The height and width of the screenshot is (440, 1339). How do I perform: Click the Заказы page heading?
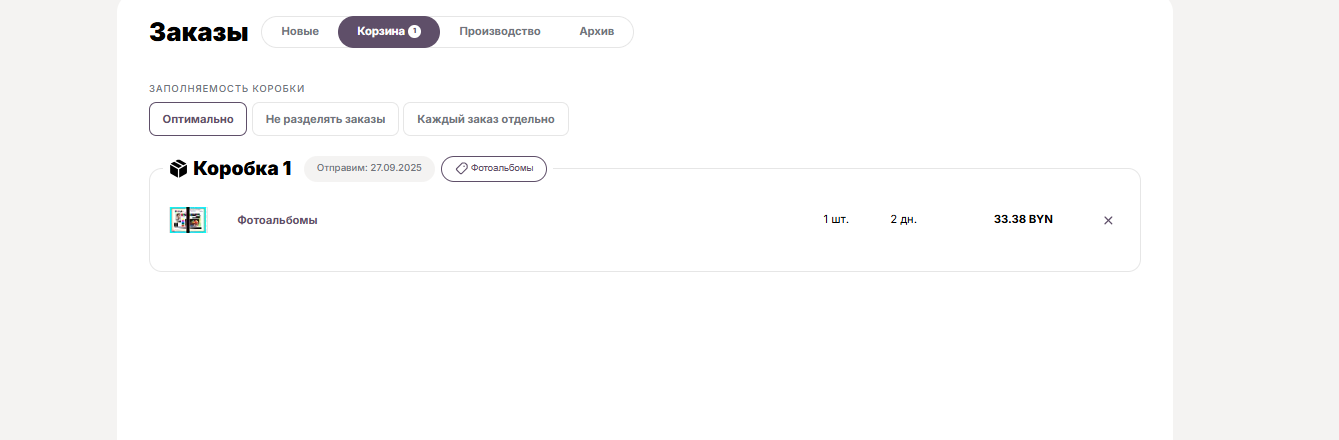coord(198,32)
